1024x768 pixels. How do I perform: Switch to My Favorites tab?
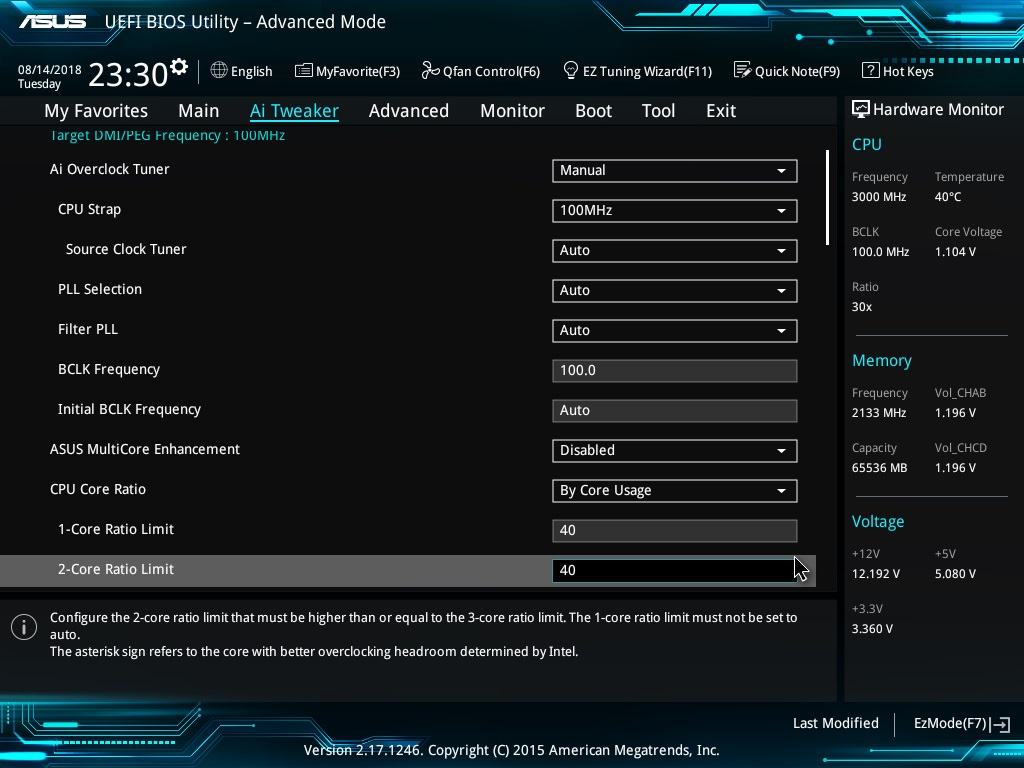point(96,111)
